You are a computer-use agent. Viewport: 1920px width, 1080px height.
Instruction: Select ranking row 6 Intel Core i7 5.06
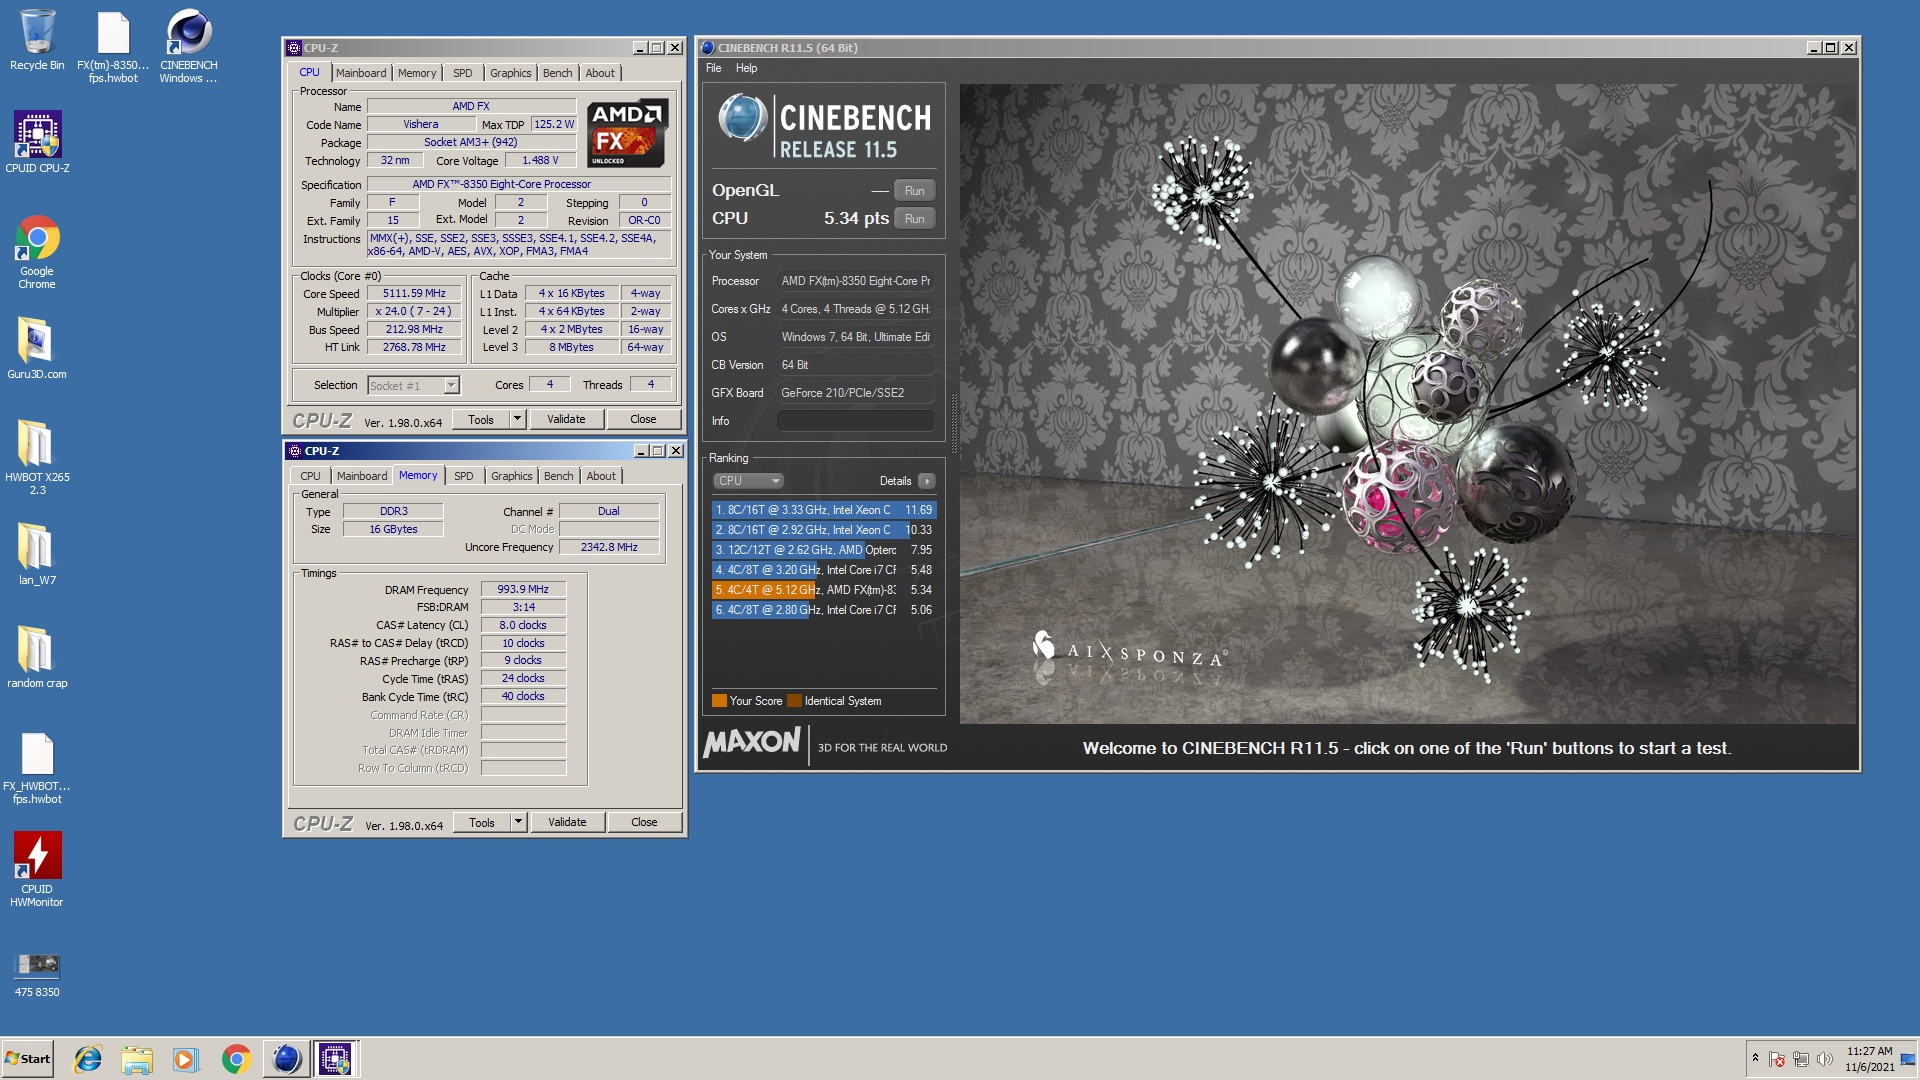tap(824, 610)
